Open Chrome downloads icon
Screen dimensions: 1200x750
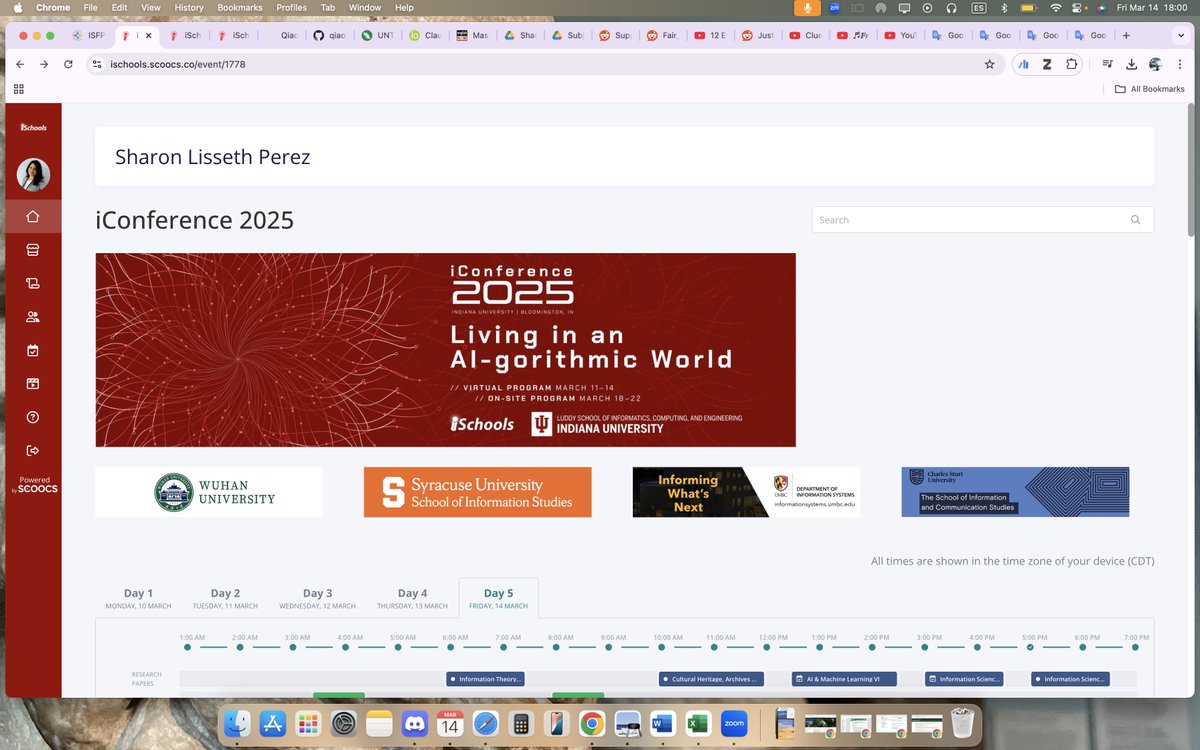[x=1131, y=64]
